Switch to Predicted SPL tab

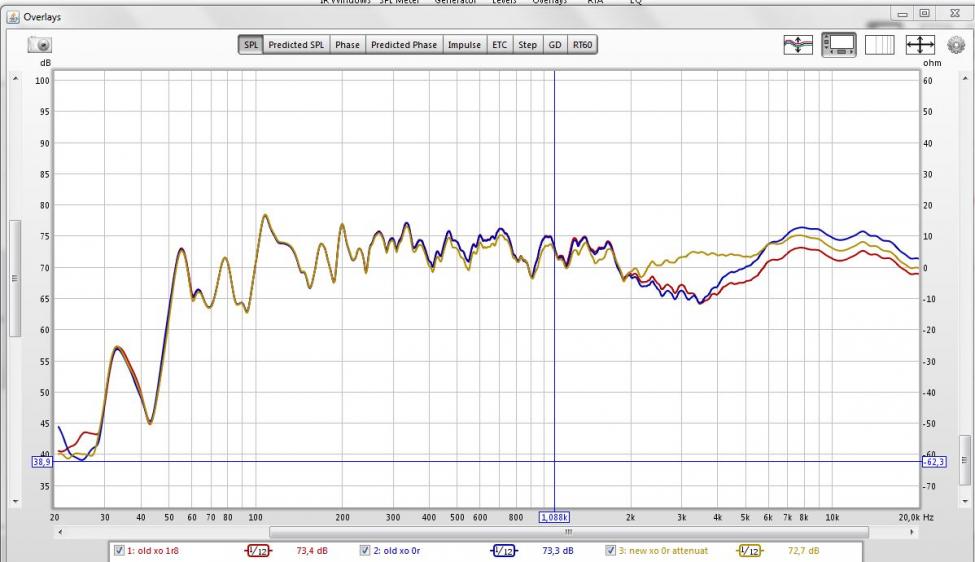click(x=296, y=45)
